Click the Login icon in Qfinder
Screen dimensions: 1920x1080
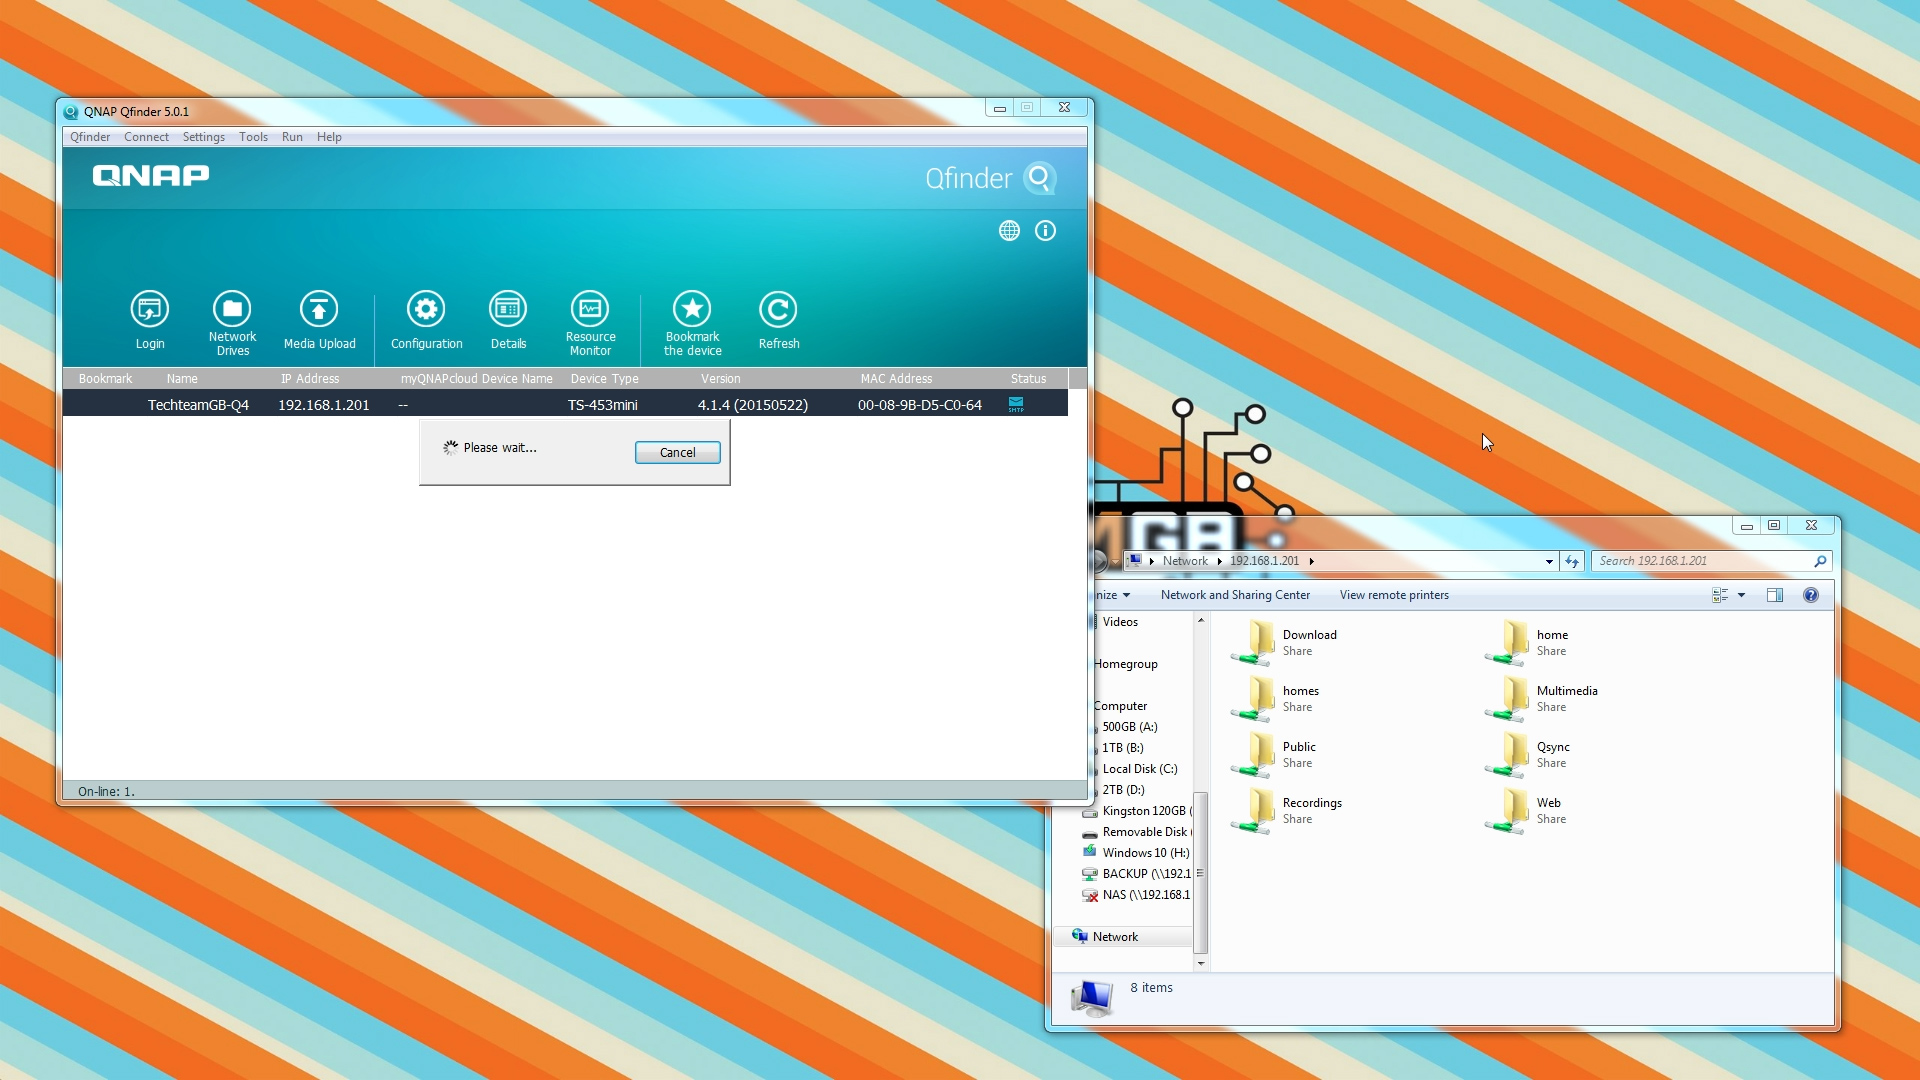click(x=150, y=310)
